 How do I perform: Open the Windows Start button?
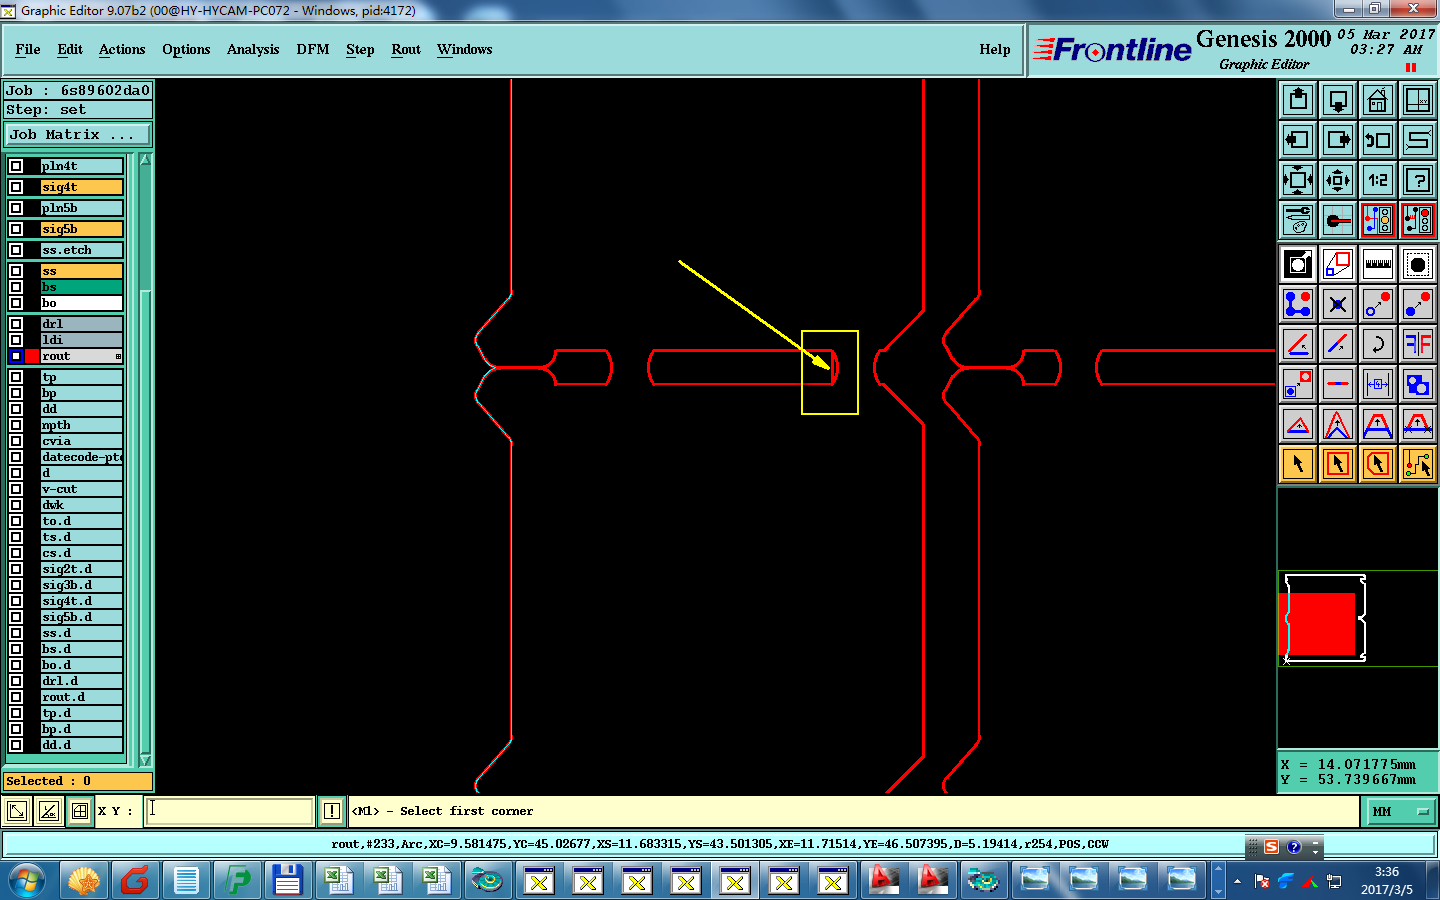27,881
